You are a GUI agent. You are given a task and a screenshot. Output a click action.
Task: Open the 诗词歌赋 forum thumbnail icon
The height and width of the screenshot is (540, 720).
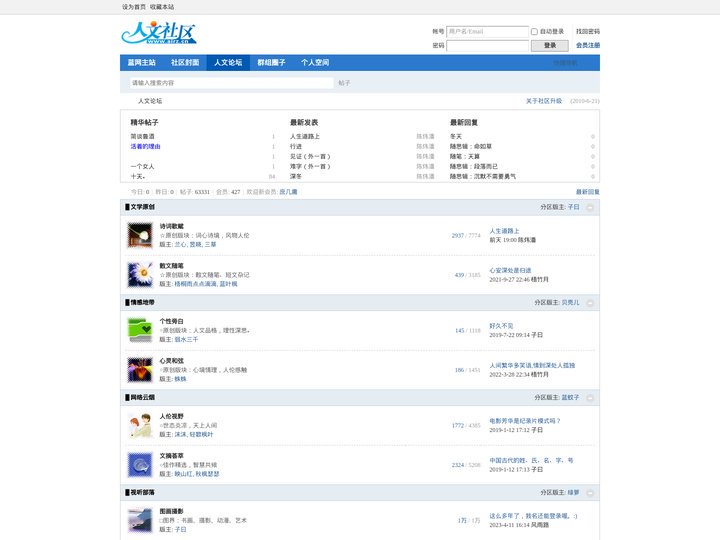(x=140, y=235)
